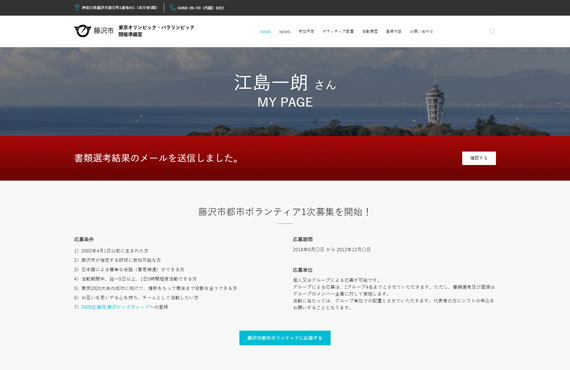This screenshot has width=570, height=370.
Task: Click the address text in top bar
Action: coord(119,8)
